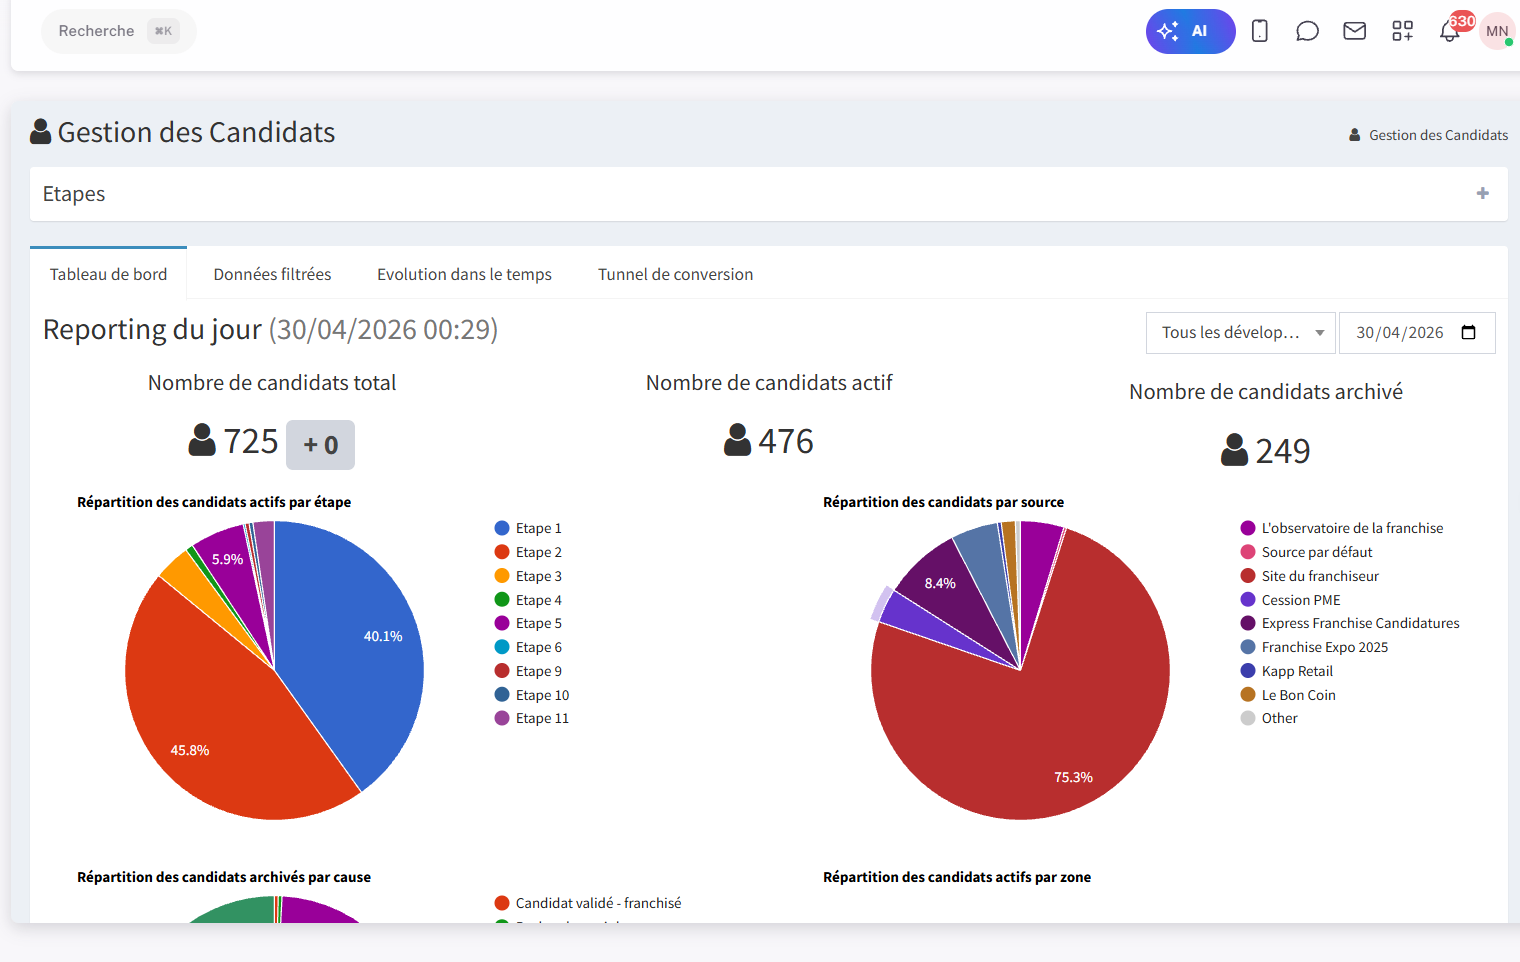Image resolution: width=1520 pixels, height=962 pixels.
Task: Open the apps grid icon
Action: click(x=1403, y=31)
